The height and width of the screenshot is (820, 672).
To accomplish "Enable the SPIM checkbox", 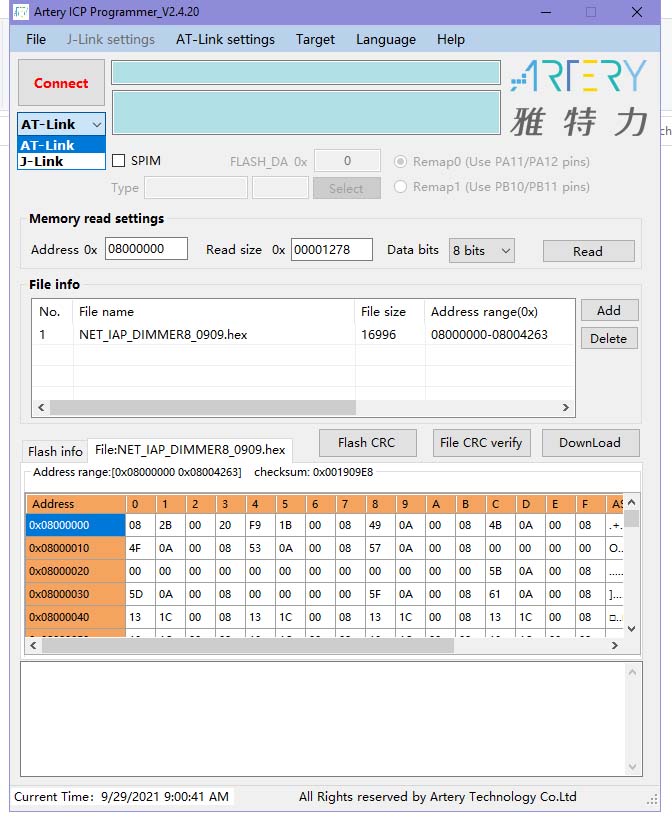I will click(x=119, y=161).
